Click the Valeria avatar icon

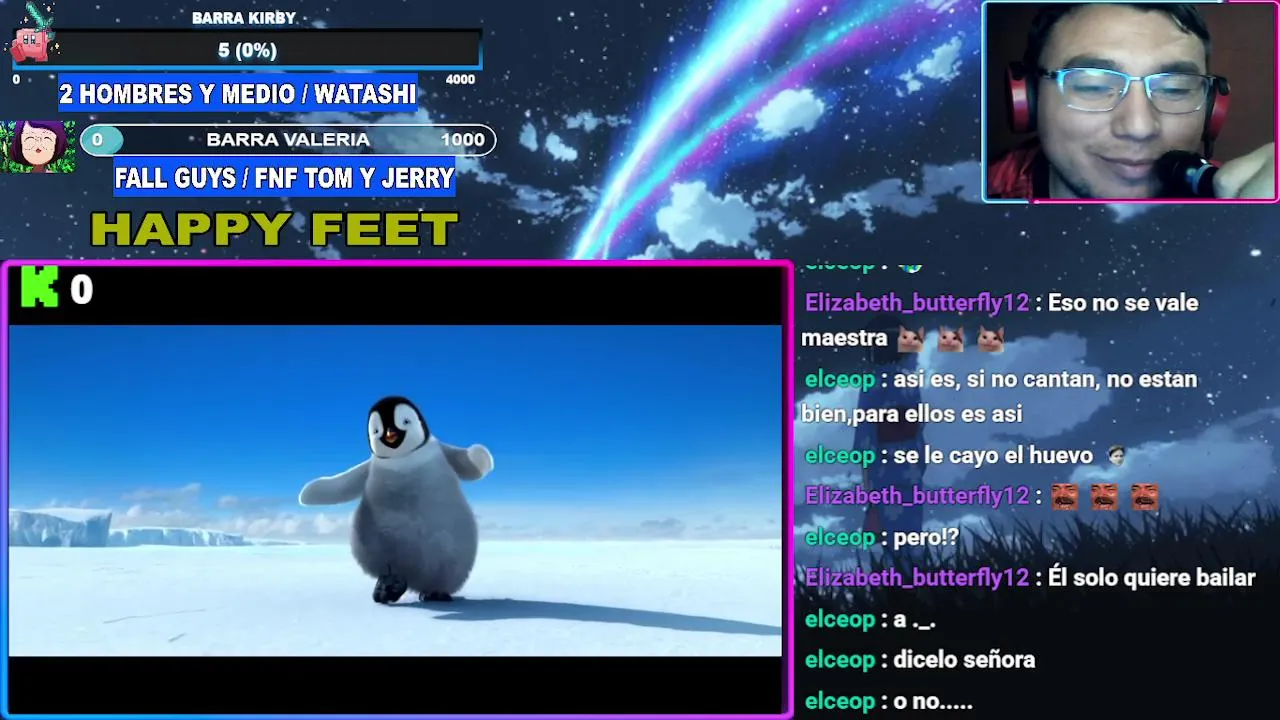coord(38,147)
